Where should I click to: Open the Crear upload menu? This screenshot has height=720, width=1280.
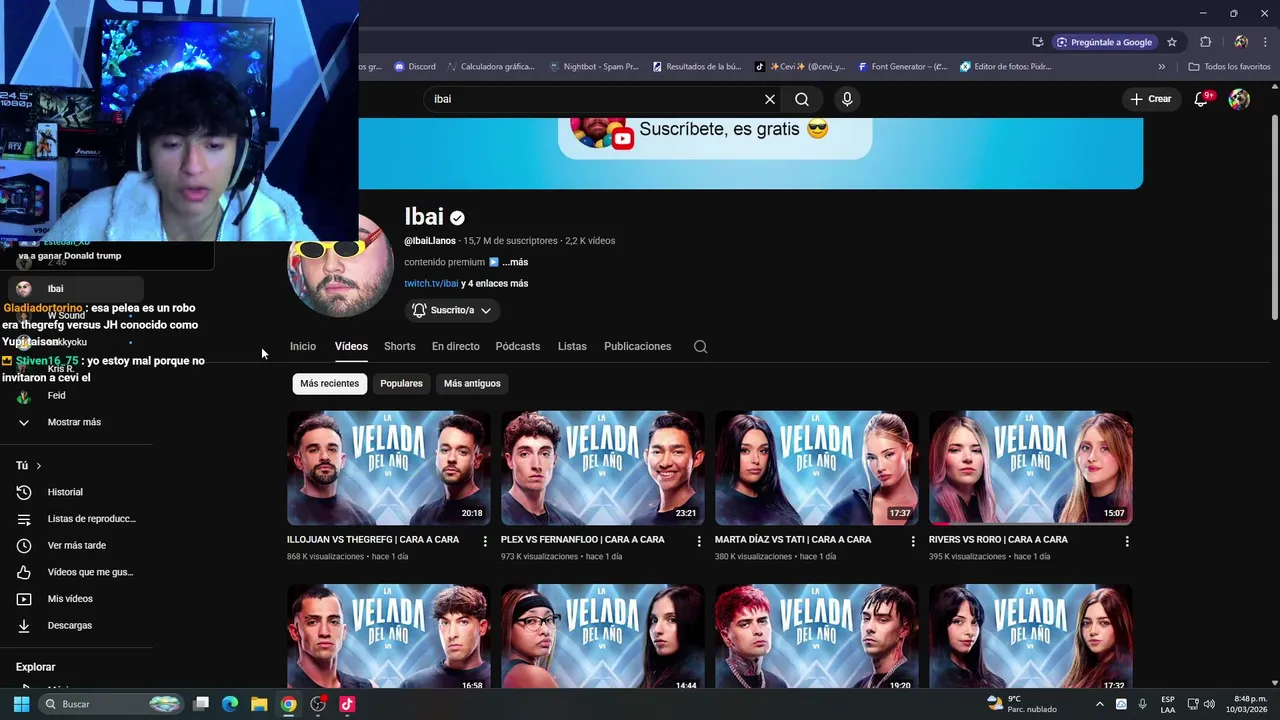point(1151,99)
